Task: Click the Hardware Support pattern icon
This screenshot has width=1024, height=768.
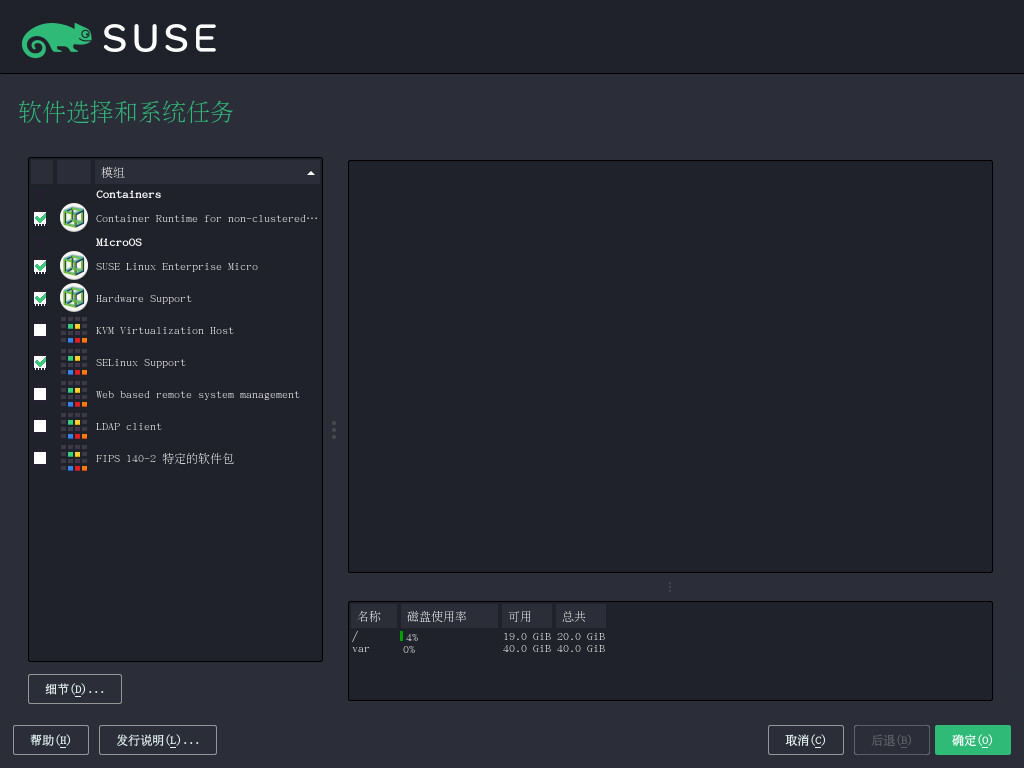Action: [x=74, y=298]
